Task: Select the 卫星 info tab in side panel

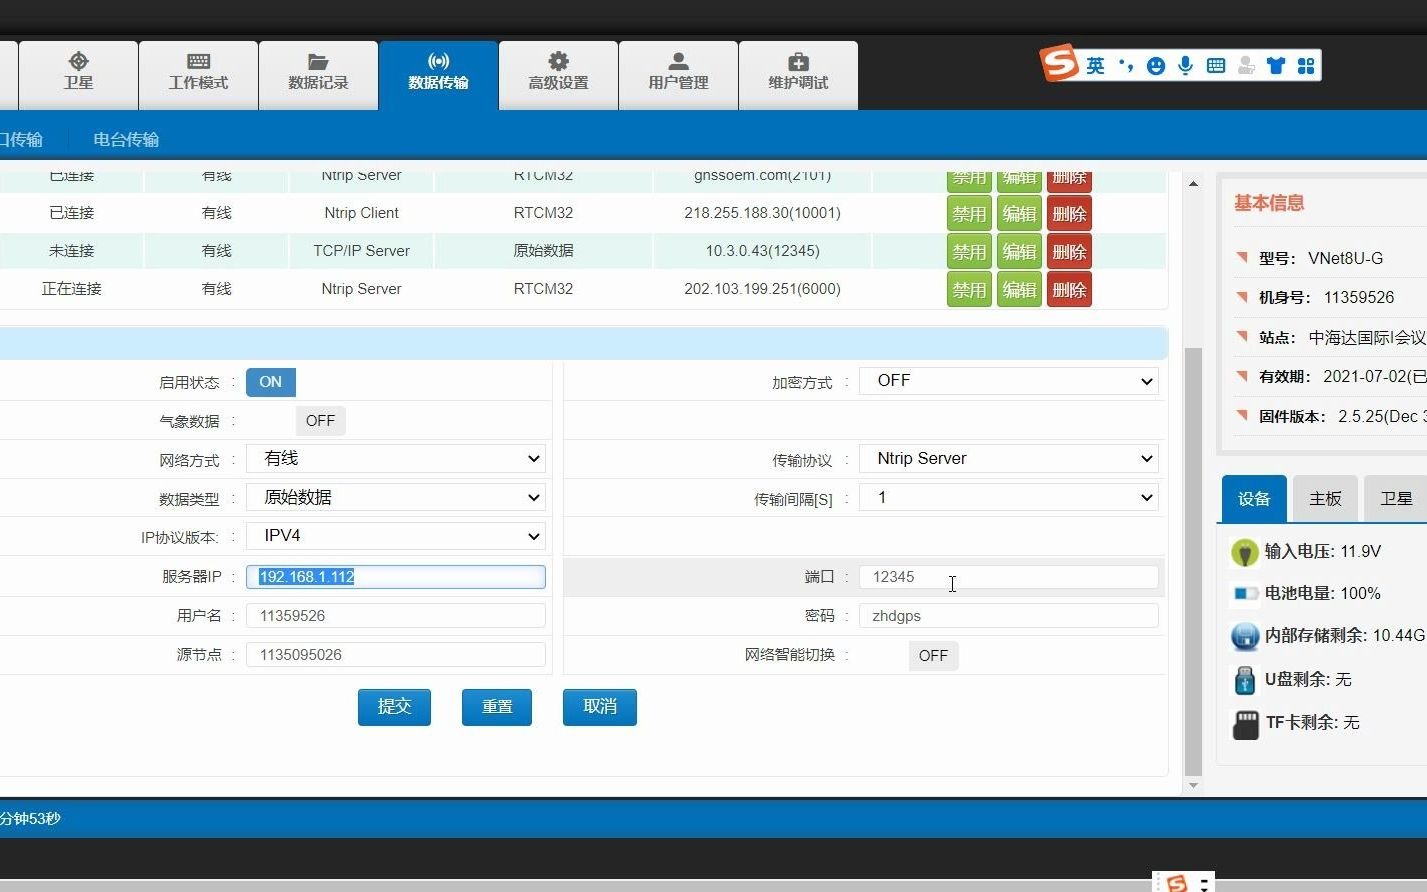Action: pyautogui.click(x=1396, y=499)
